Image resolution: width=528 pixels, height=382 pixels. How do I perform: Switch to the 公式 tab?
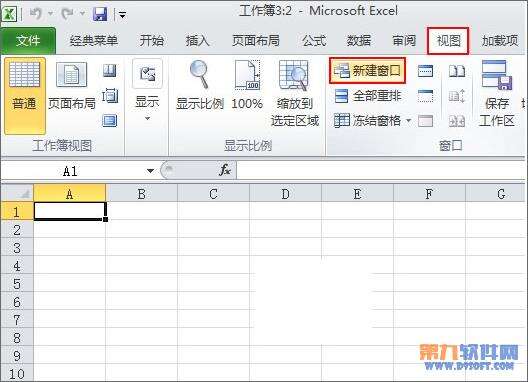pyautogui.click(x=314, y=41)
